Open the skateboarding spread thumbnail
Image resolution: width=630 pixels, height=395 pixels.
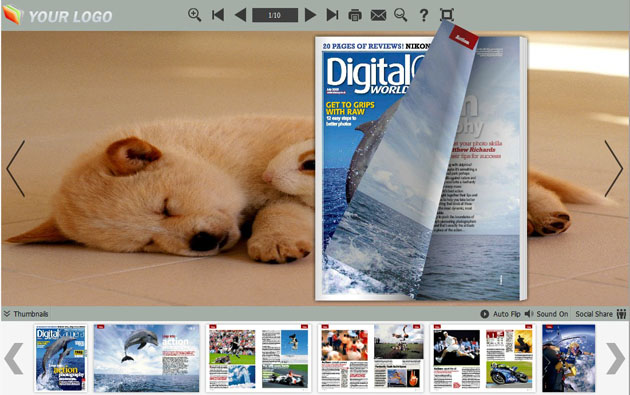[x=370, y=358]
